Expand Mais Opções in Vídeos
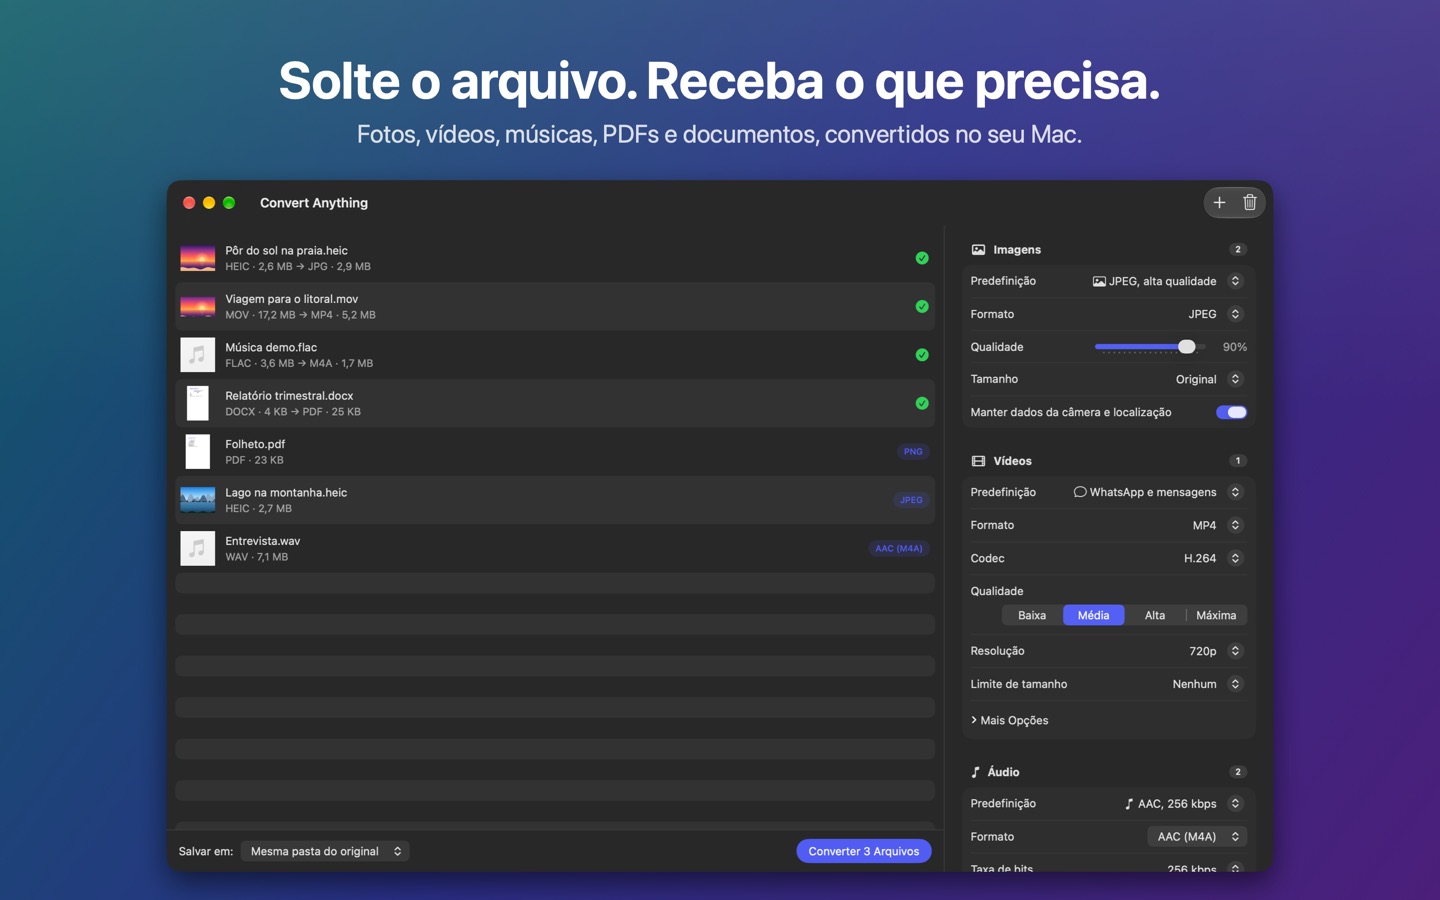Viewport: 1440px width, 900px height. [x=1010, y=720]
